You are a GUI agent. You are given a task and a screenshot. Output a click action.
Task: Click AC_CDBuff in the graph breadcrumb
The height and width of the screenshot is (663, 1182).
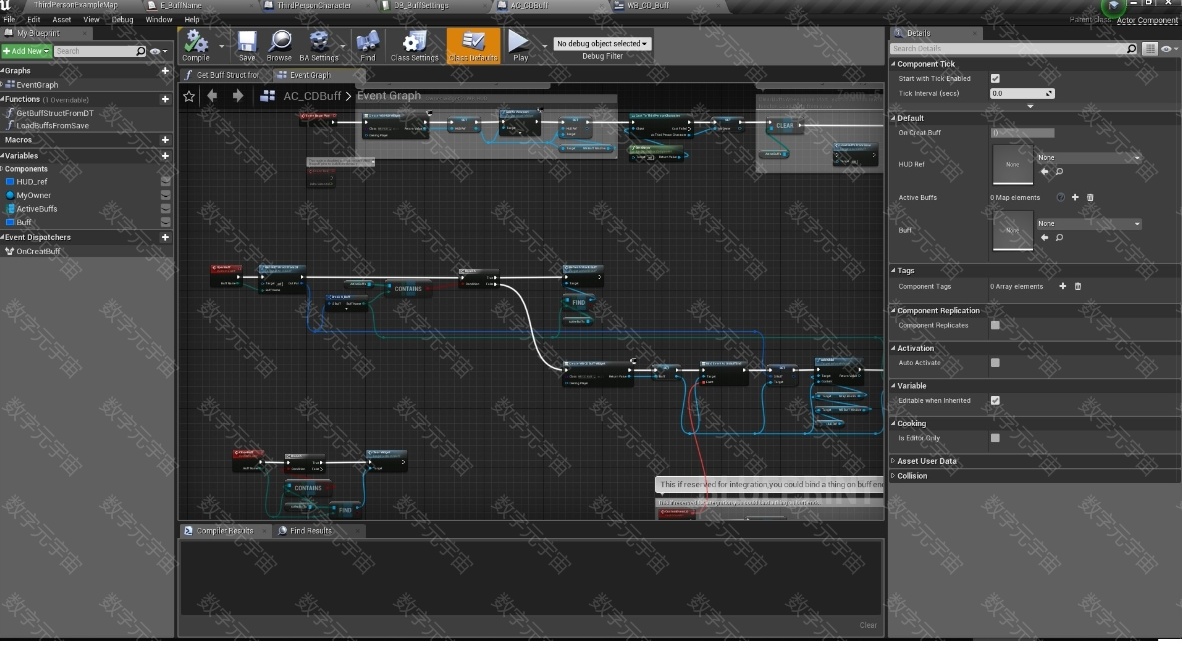[312, 96]
